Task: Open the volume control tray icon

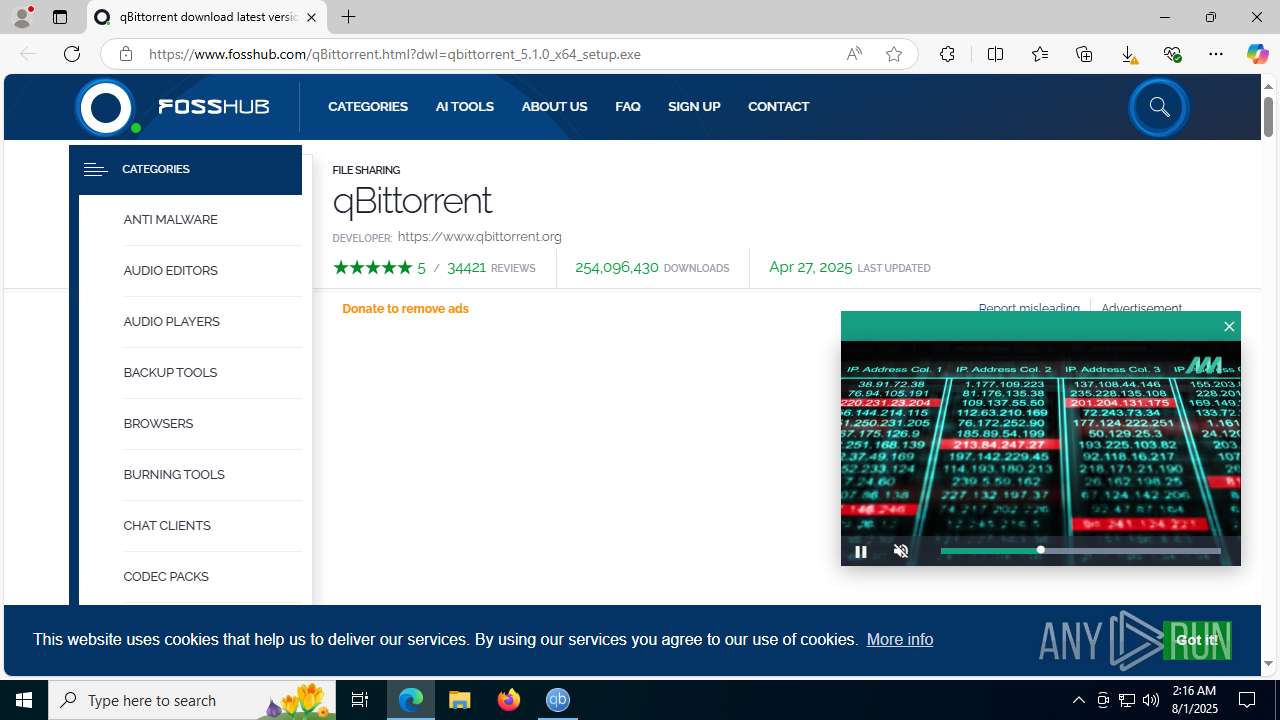Action: (1151, 700)
